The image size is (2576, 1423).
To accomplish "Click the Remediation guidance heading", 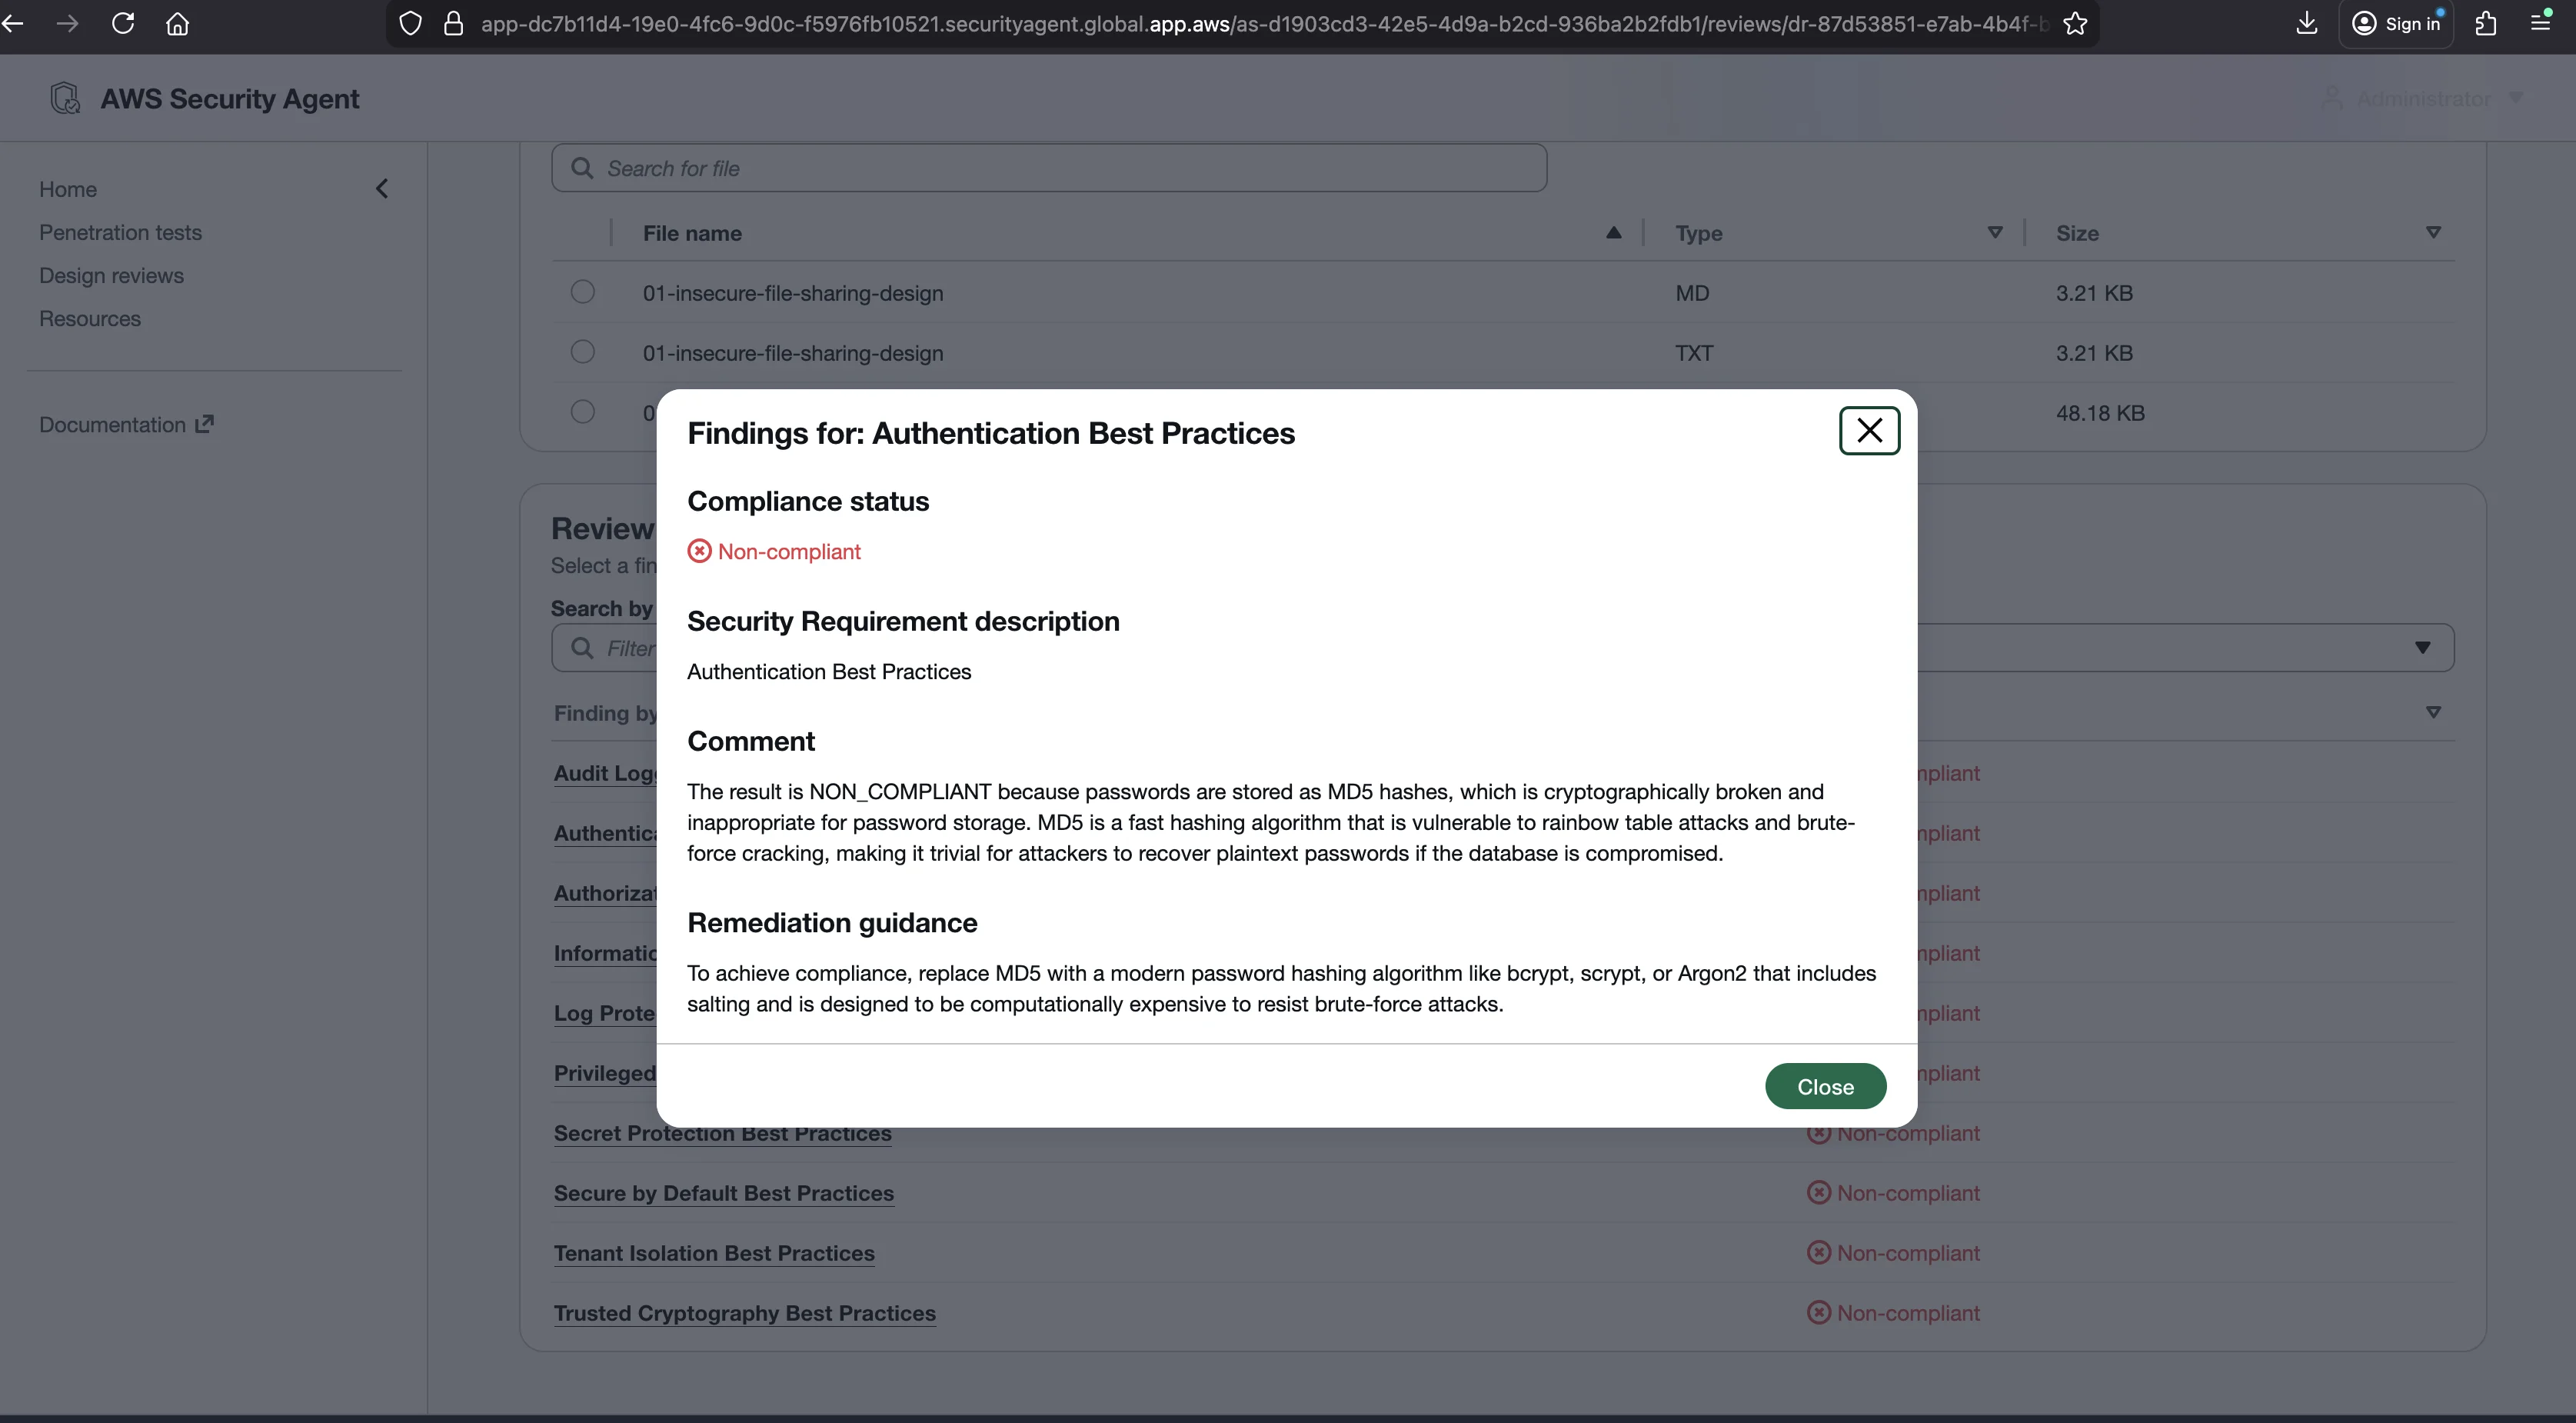I will tap(832, 922).
